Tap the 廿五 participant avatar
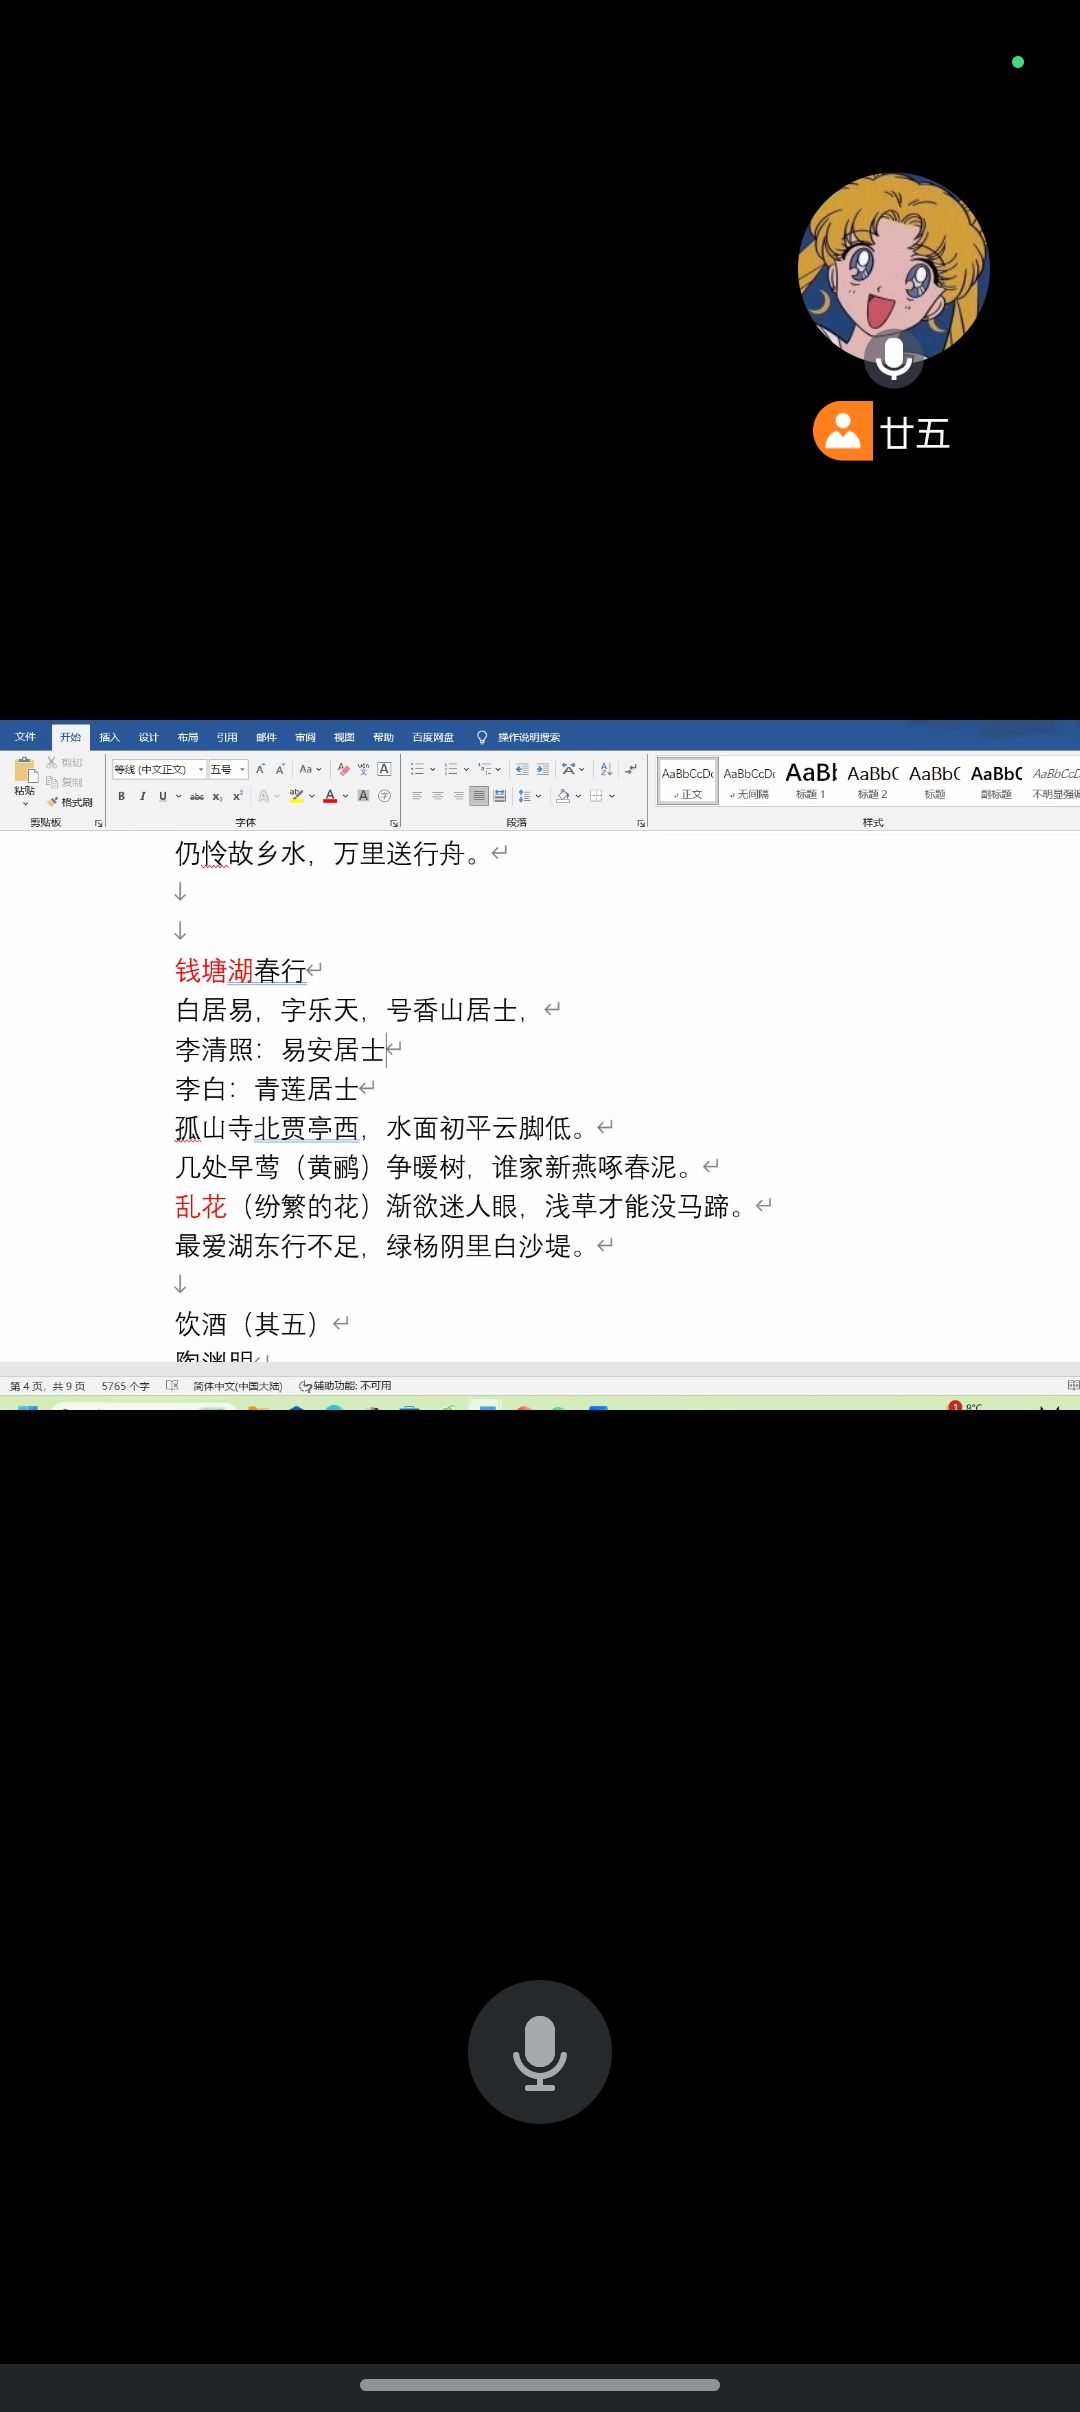Image resolution: width=1080 pixels, height=2412 pixels. 893,268
